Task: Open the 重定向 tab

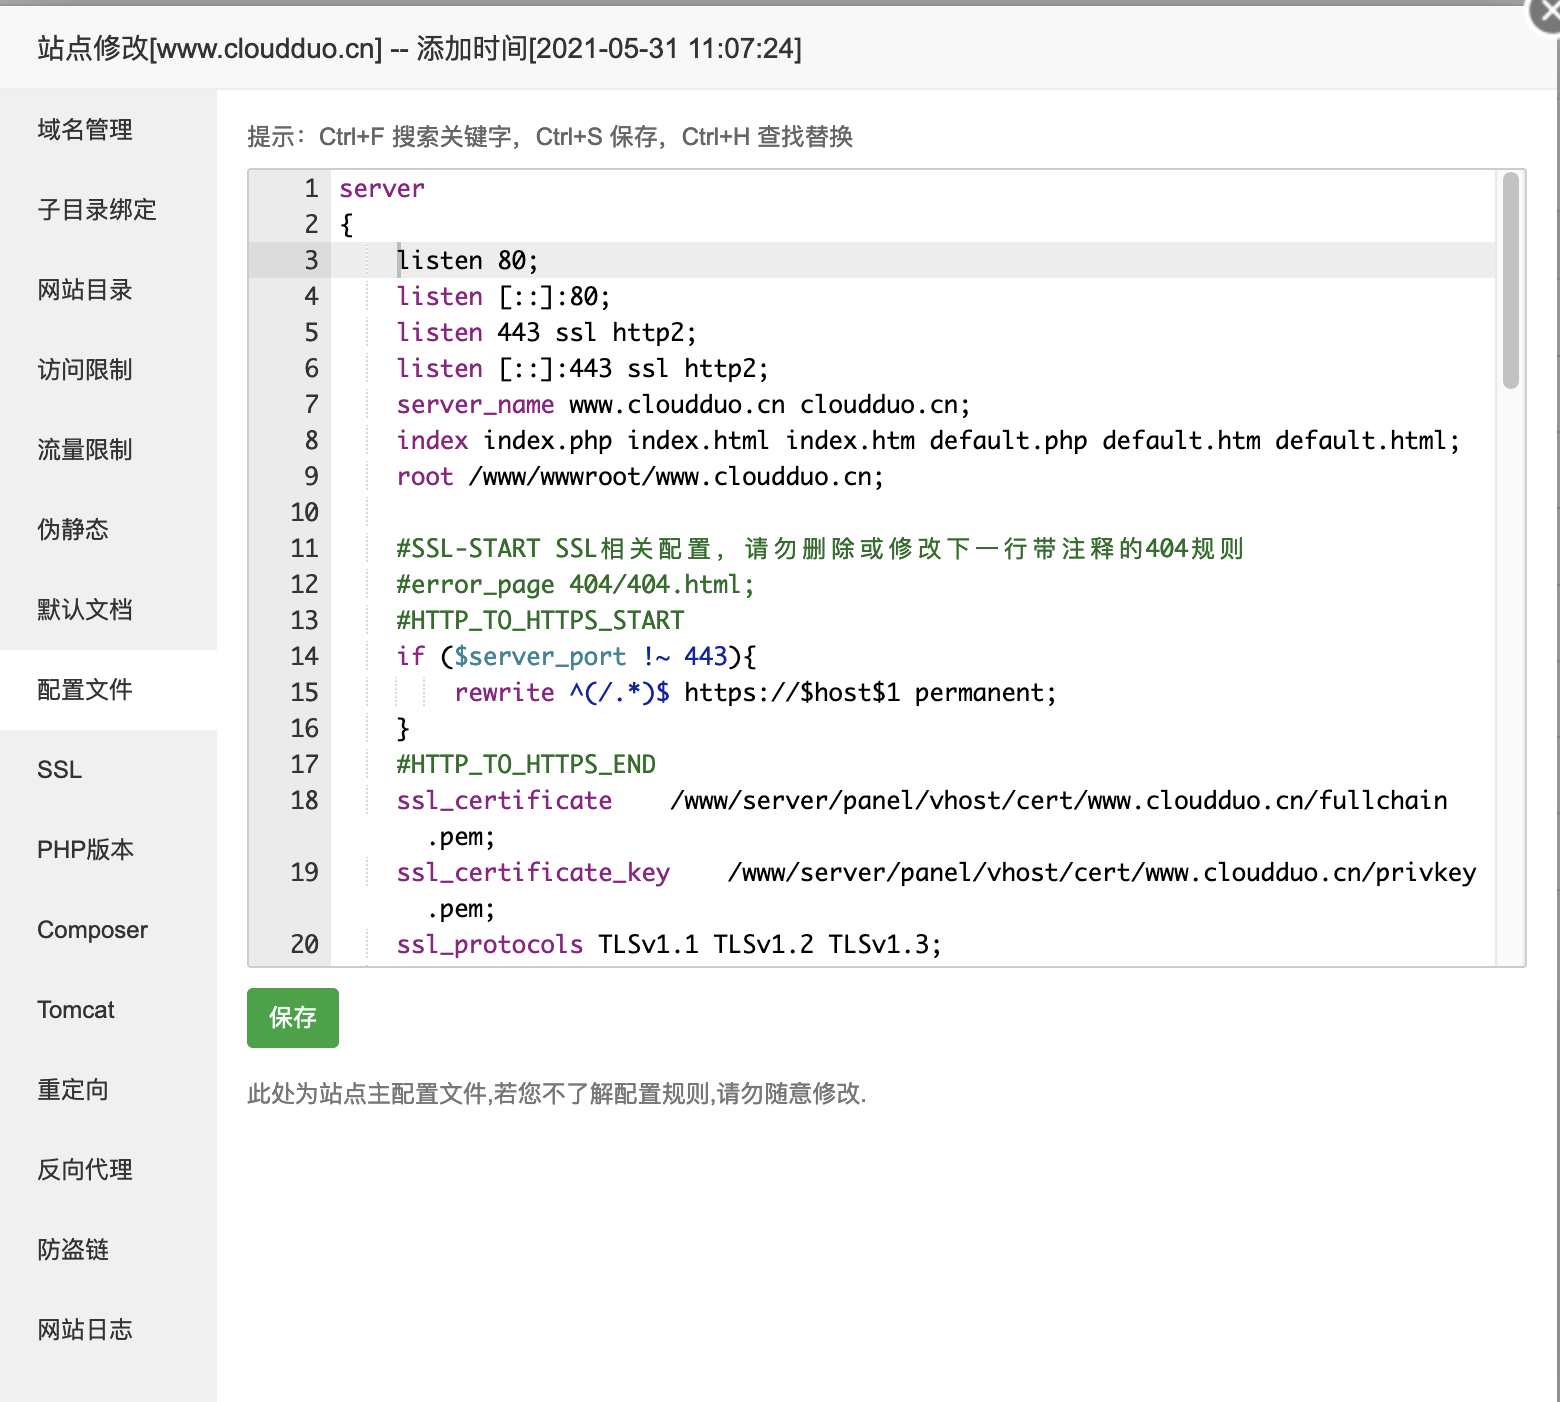Action: (x=108, y=1090)
